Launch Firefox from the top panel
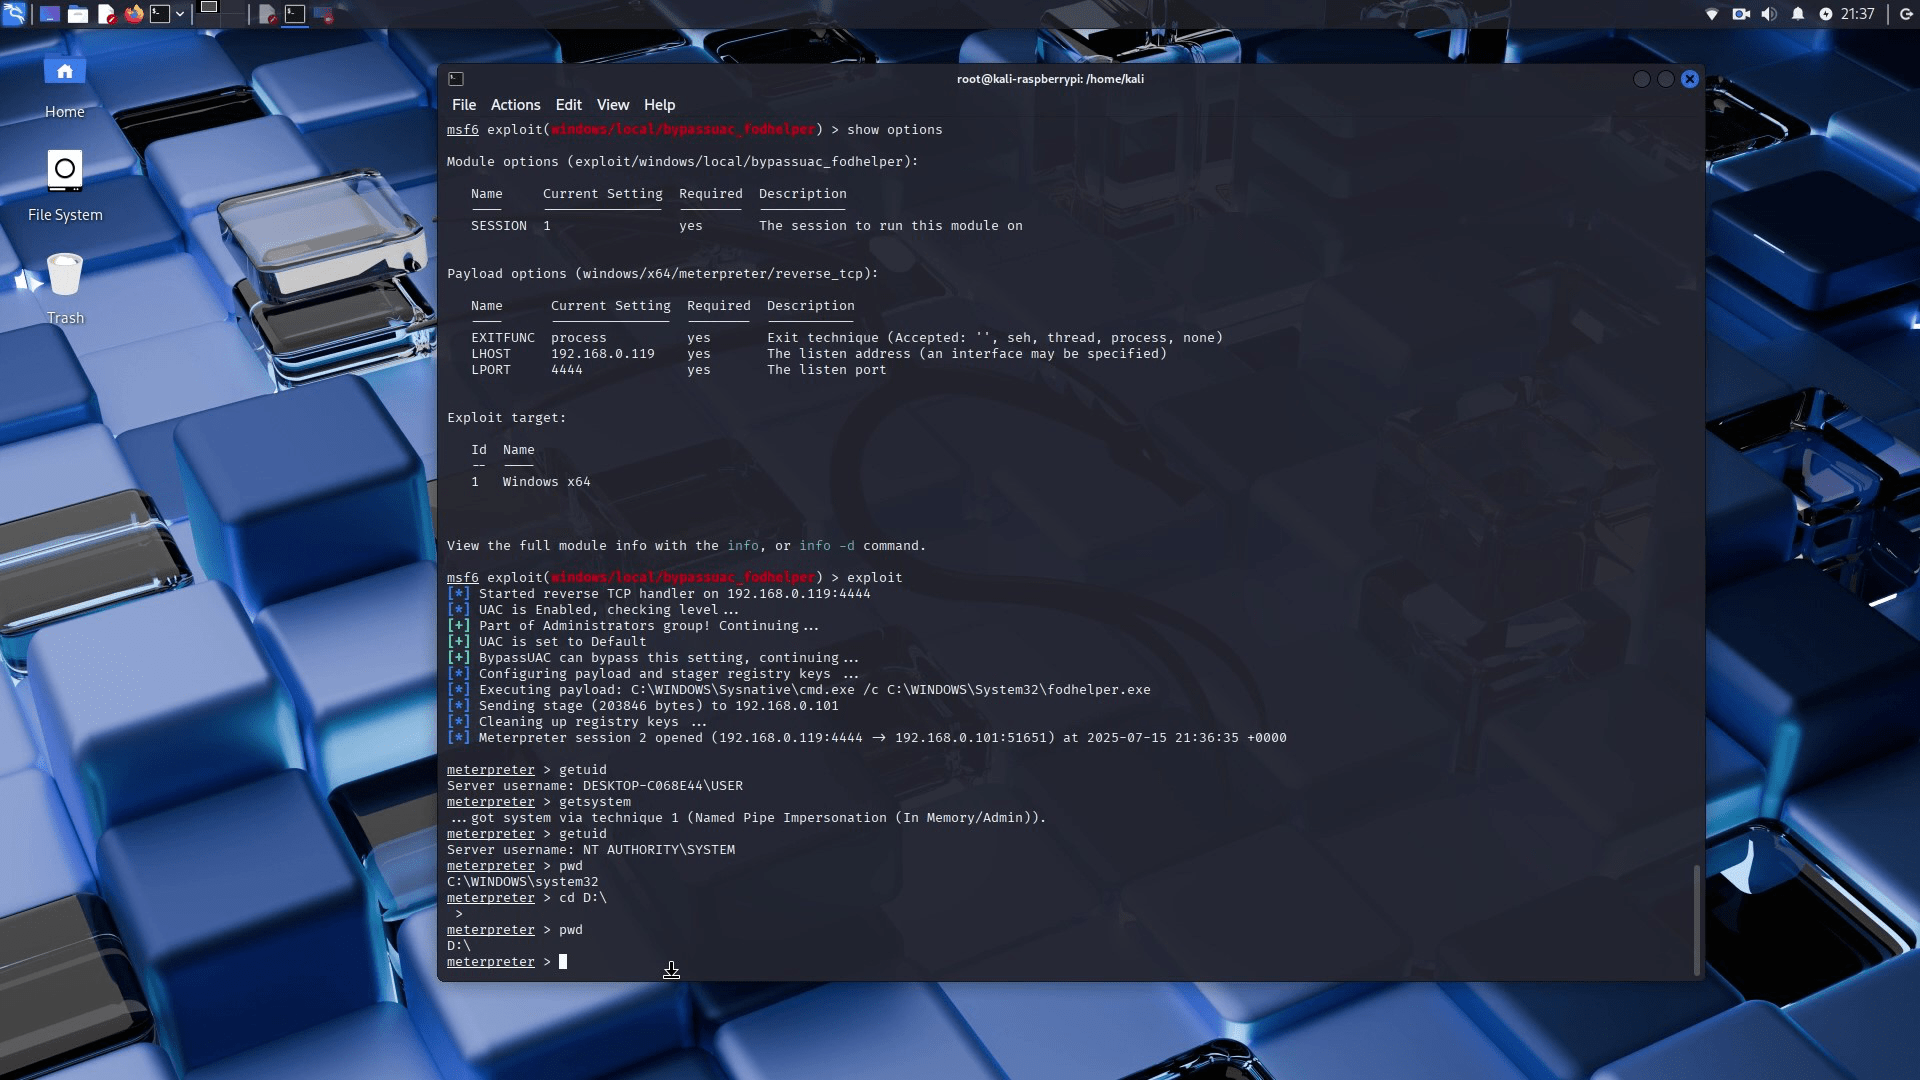 (x=134, y=14)
